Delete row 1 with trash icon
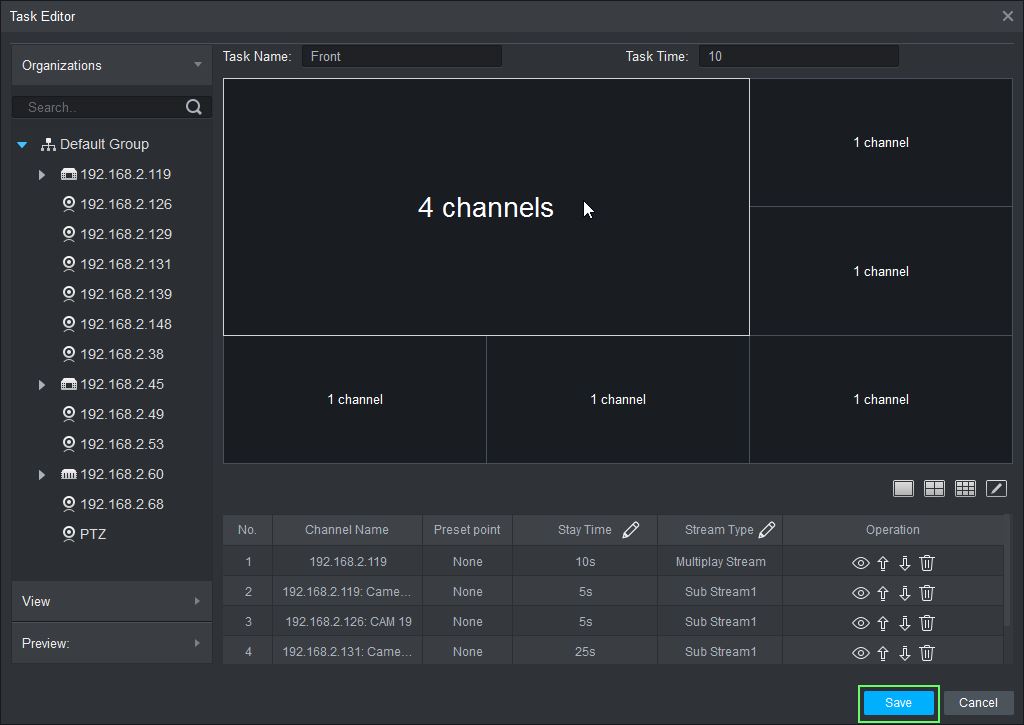Viewport: 1024px width, 725px height. 927,563
